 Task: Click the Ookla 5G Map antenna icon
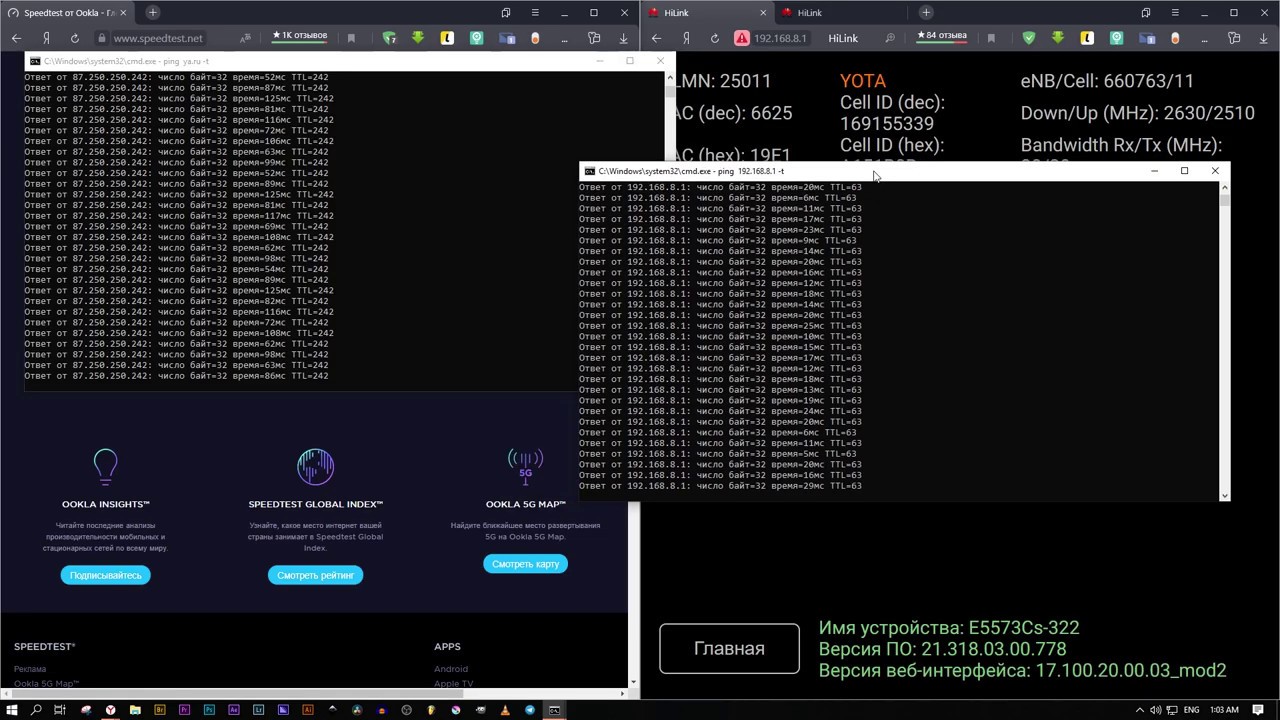click(x=525, y=466)
